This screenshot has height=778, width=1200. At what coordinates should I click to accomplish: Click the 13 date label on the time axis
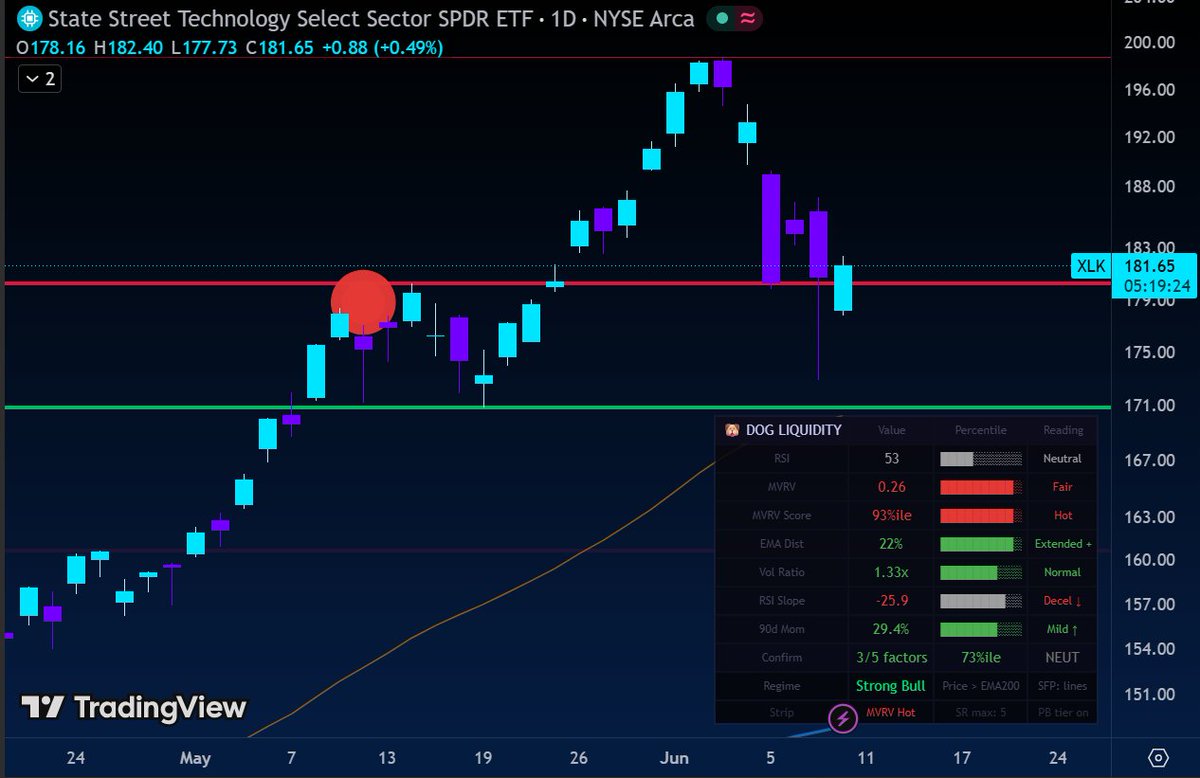coord(387,758)
